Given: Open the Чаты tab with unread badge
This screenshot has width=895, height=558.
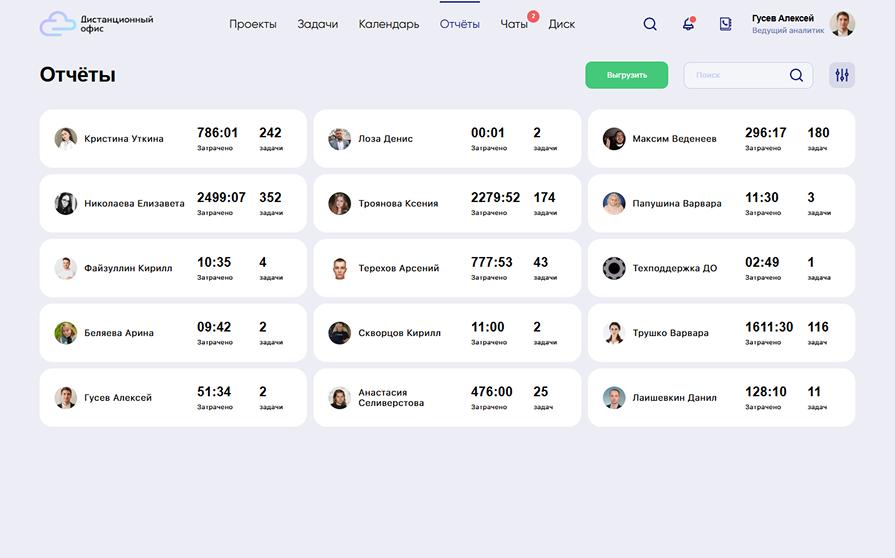Looking at the screenshot, I should point(514,24).
